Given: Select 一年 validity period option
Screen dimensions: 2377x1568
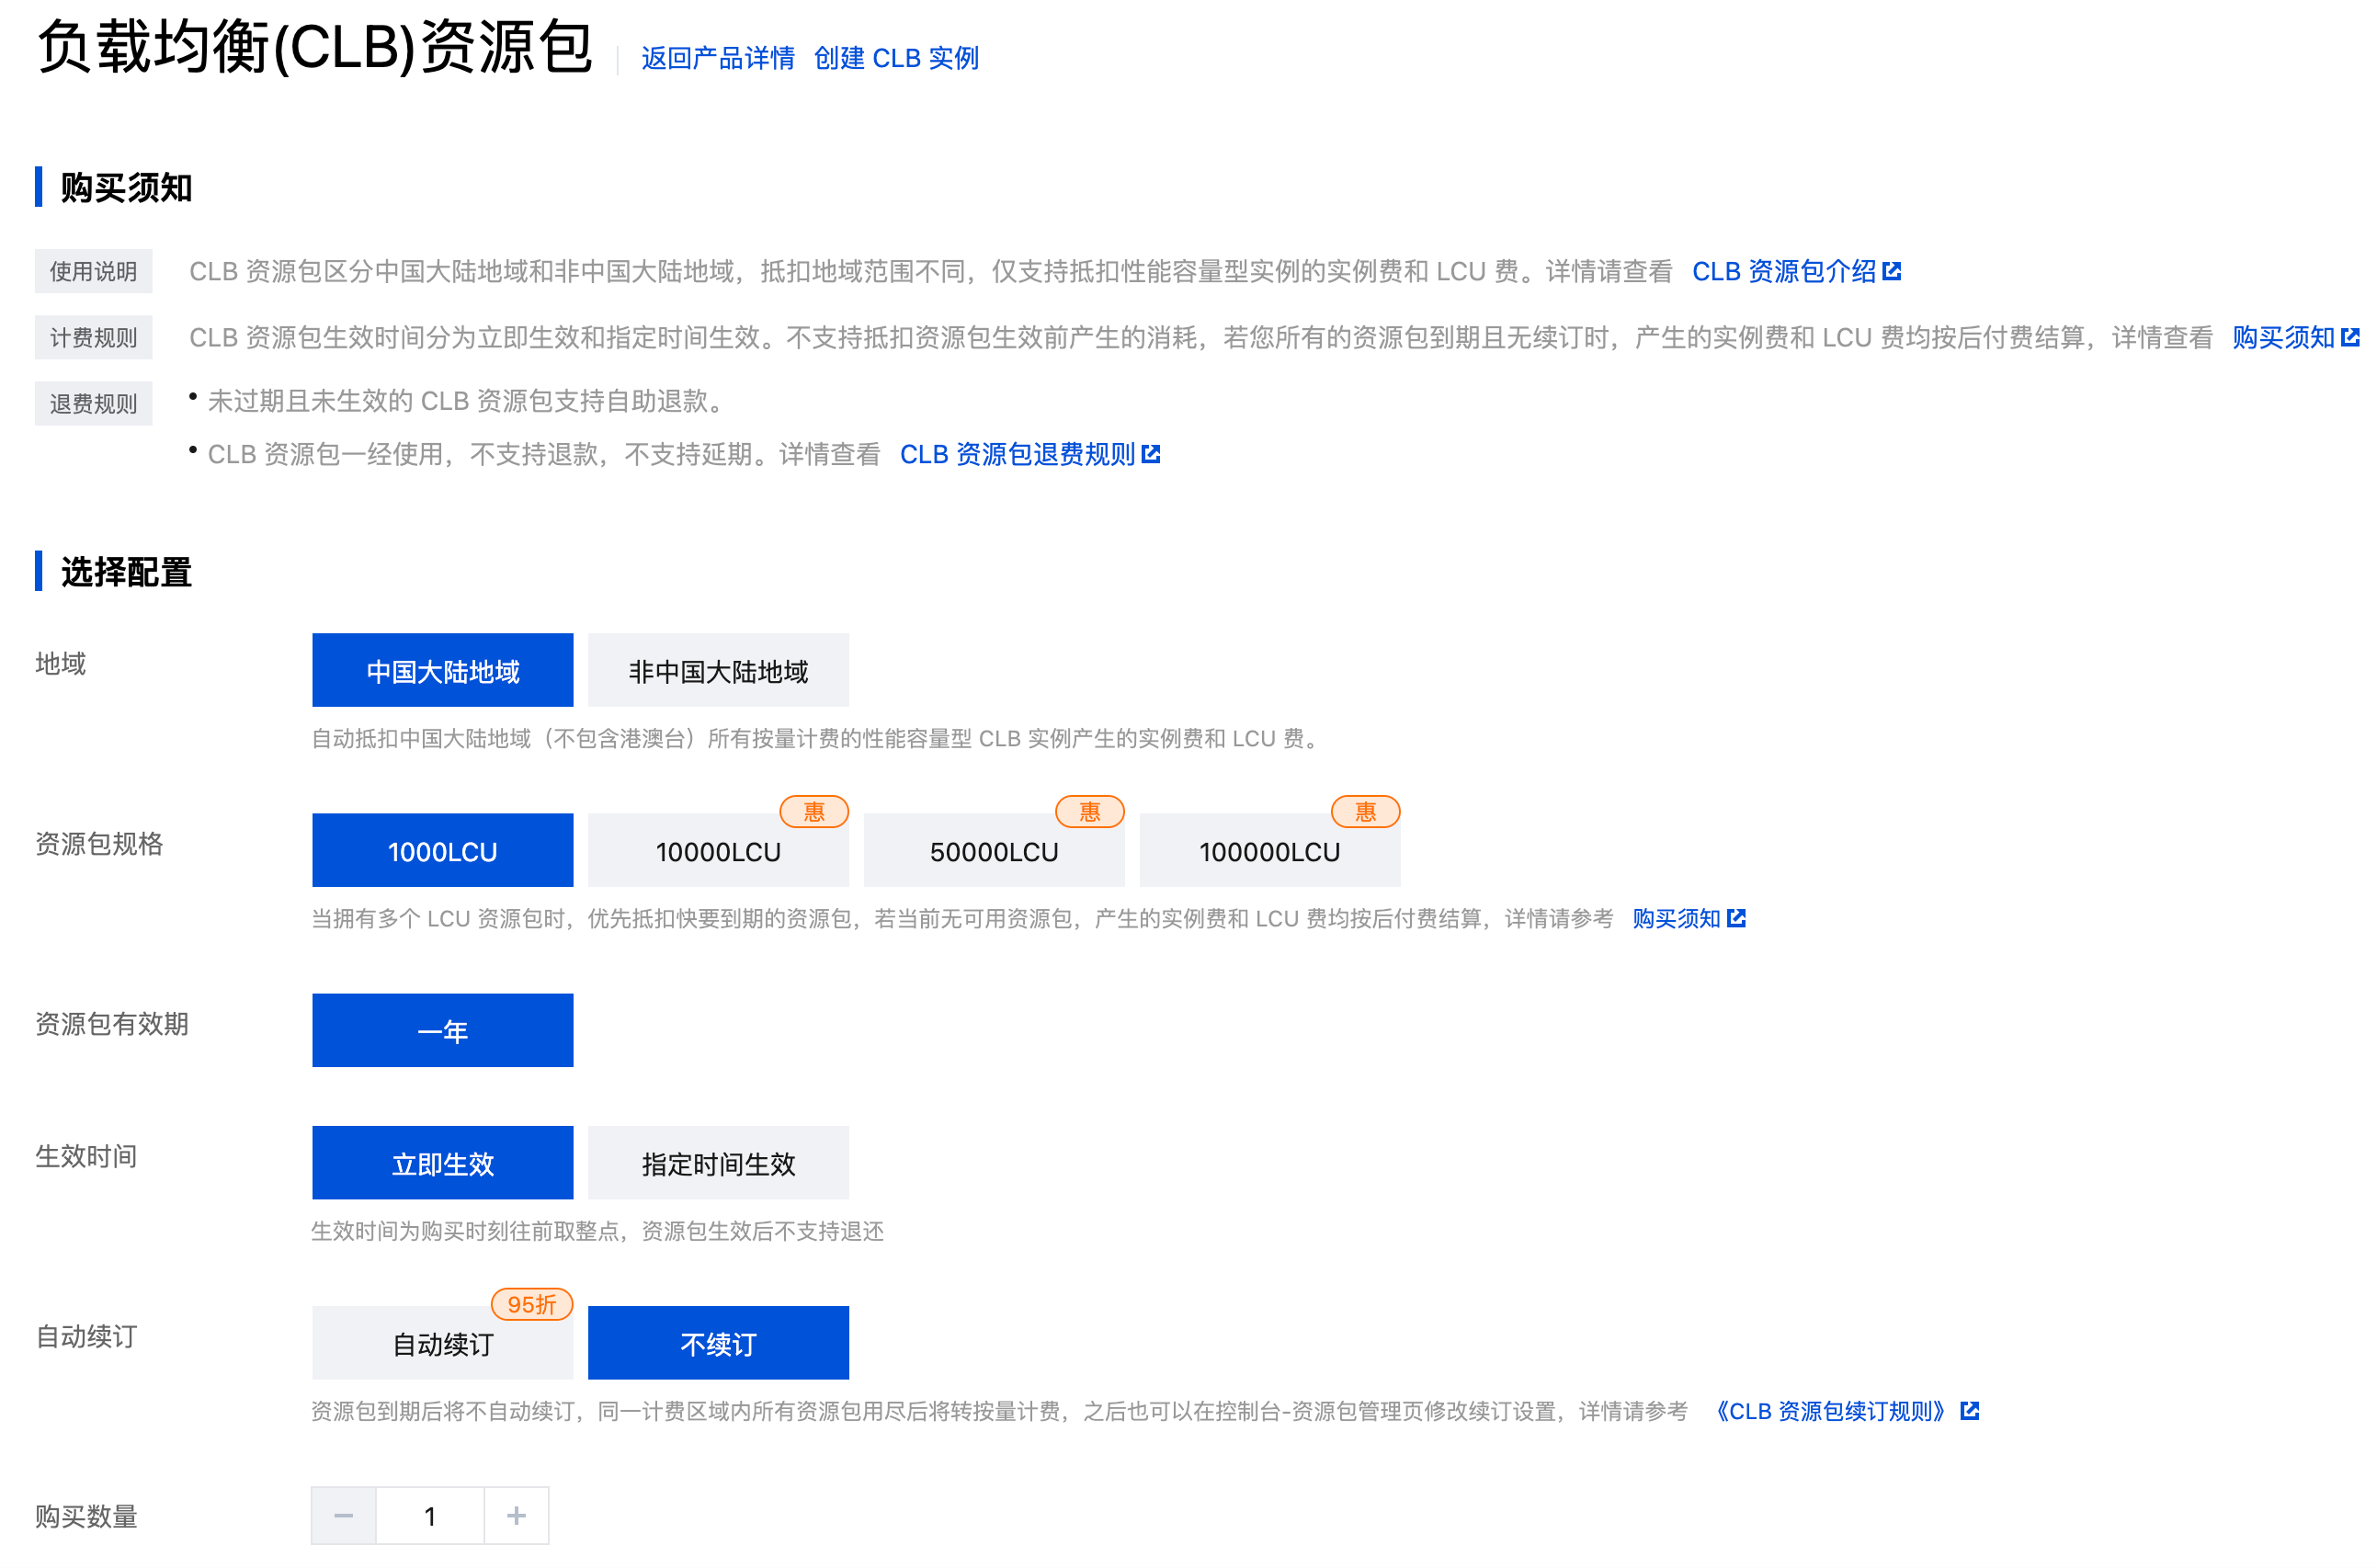Looking at the screenshot, I should coord(442,1030).
